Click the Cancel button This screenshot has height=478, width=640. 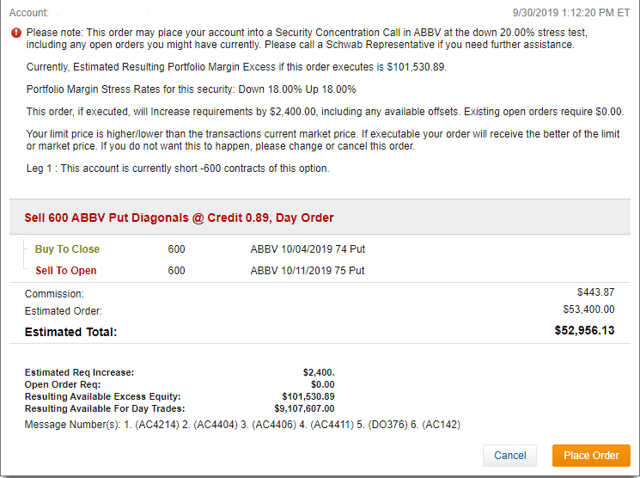point(510,455)
